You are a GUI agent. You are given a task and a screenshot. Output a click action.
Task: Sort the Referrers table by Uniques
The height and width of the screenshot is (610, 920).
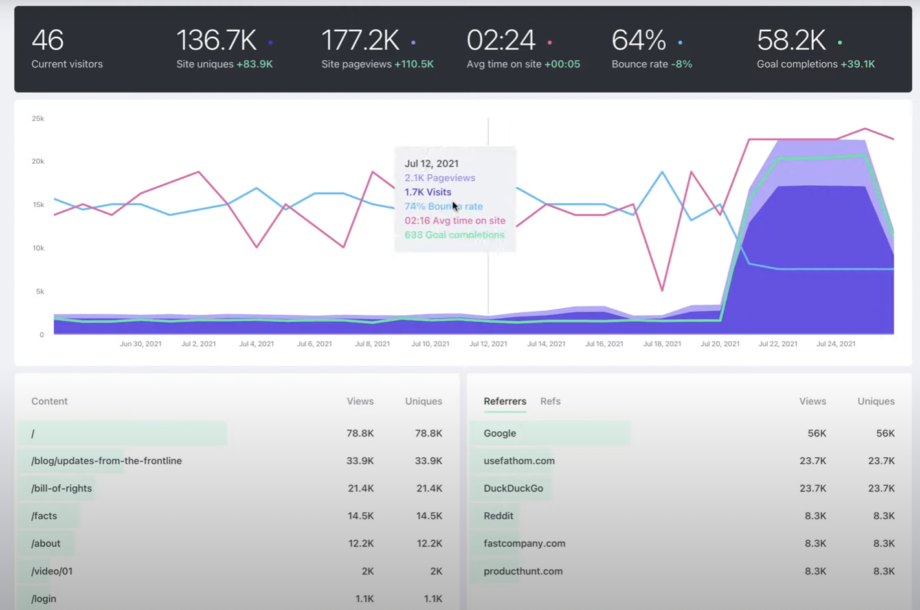coord(875,401)
